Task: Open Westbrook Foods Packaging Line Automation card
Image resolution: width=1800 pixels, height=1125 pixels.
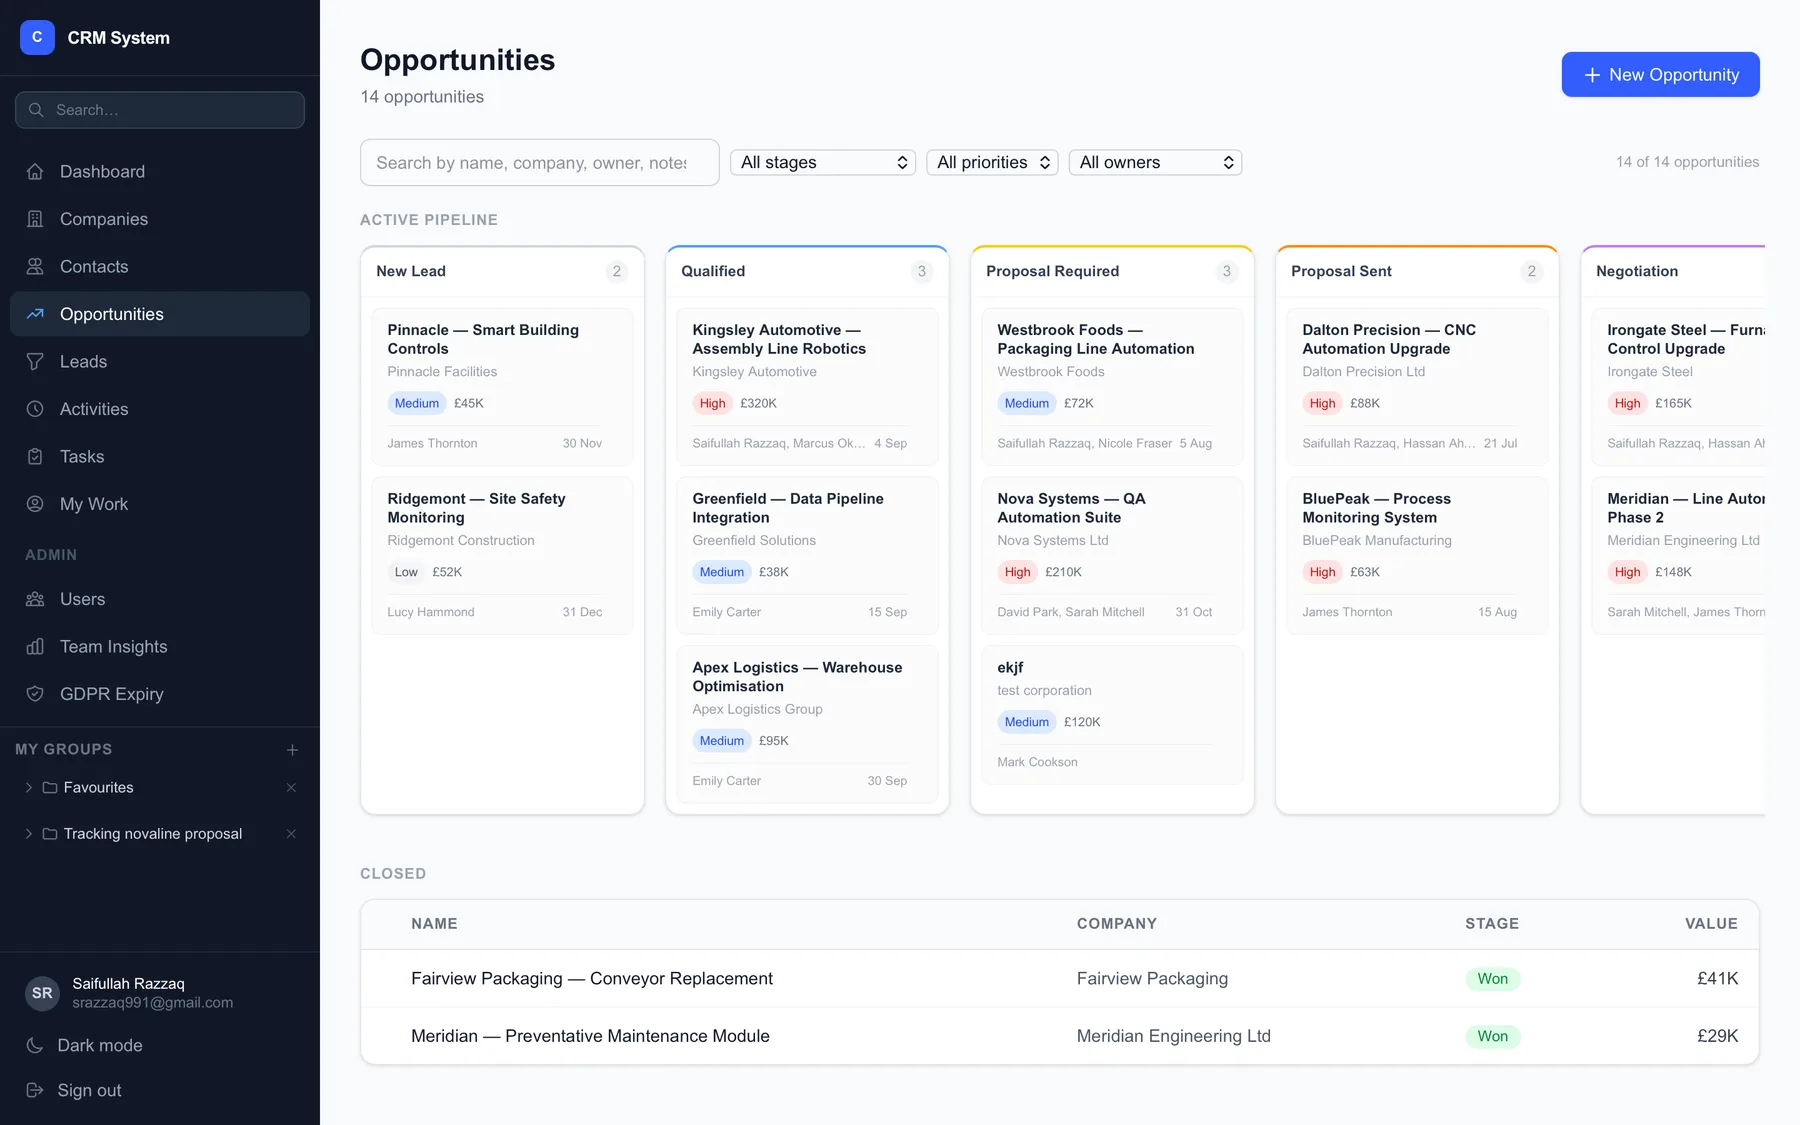Action: click(x=1112, y=386)
